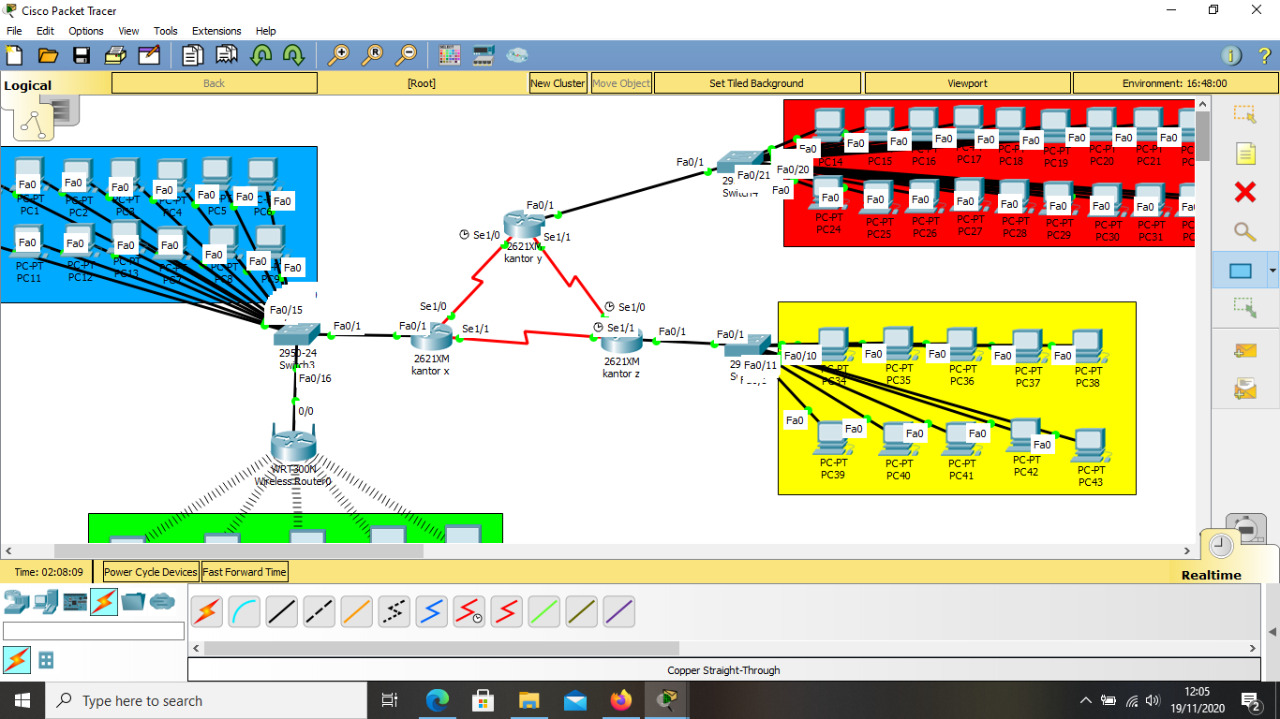Select Network Devices category

click(16, 601)
